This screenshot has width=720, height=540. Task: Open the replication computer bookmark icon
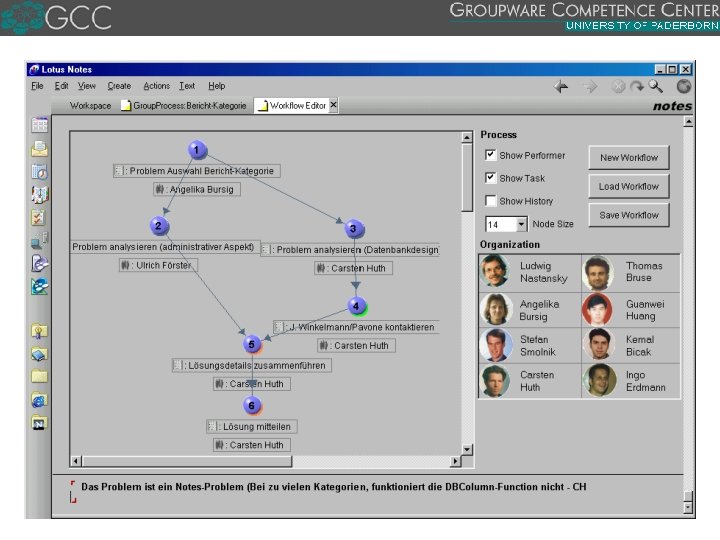(39, 240)
